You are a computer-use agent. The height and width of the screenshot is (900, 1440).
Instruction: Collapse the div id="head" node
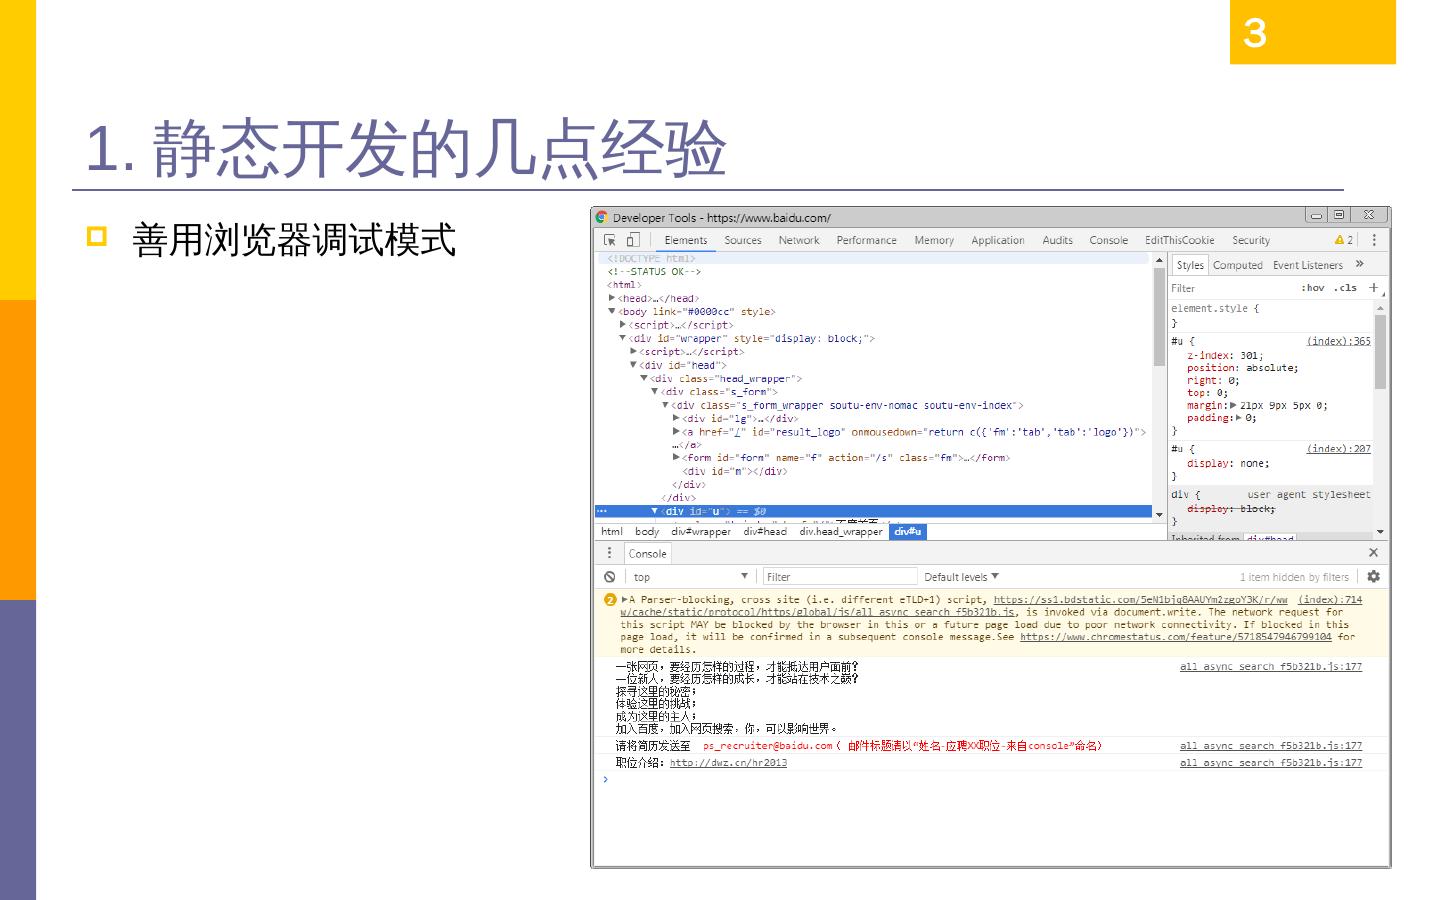point(634,365)
